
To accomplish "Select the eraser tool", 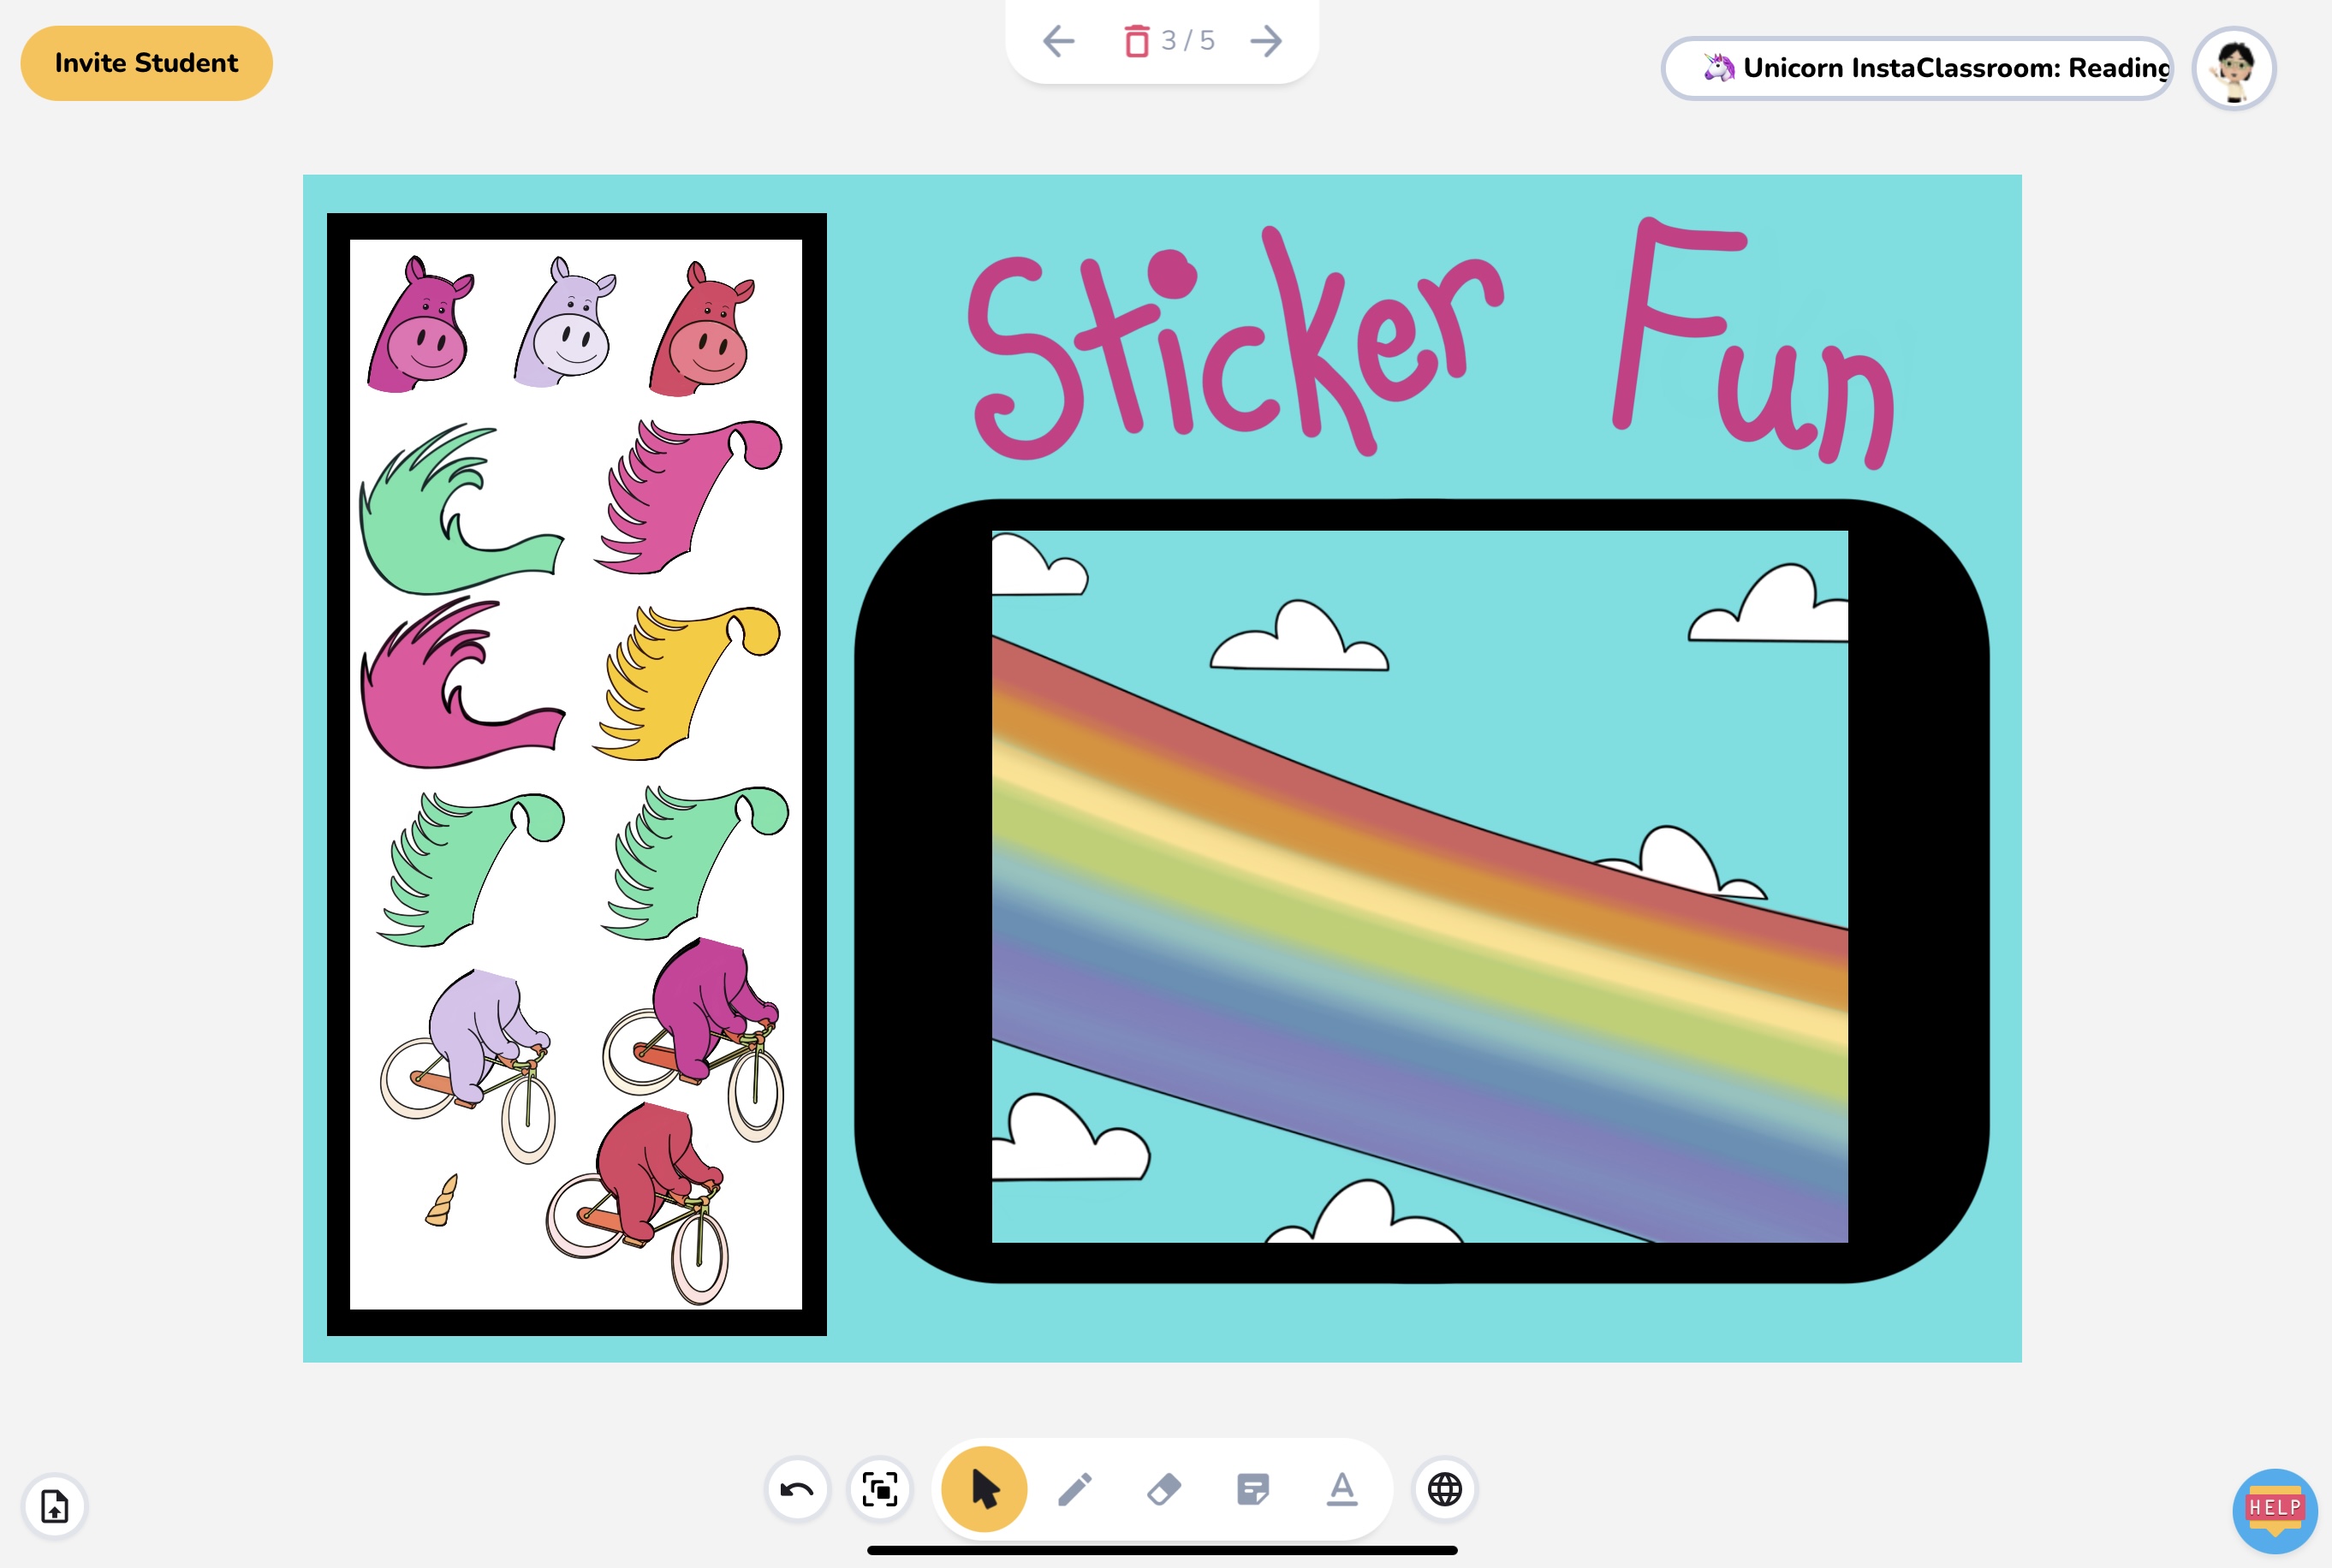I will coord(1164,1489).
